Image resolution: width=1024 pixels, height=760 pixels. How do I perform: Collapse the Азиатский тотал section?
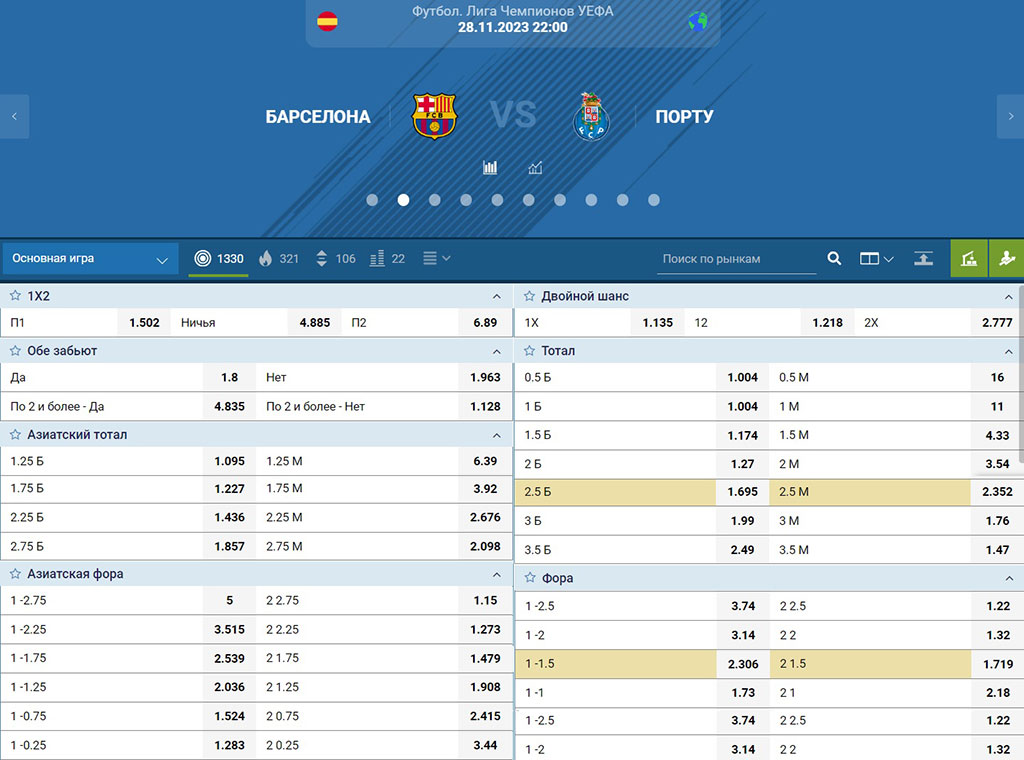click(497, 435)
